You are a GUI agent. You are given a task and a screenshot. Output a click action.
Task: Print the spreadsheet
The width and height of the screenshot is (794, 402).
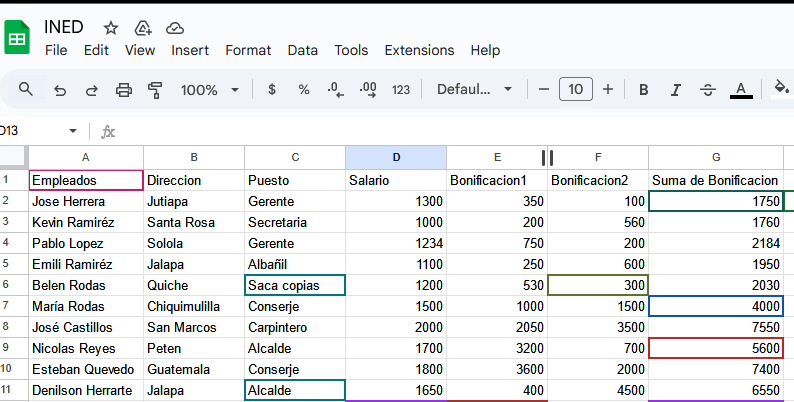[124, 90]
